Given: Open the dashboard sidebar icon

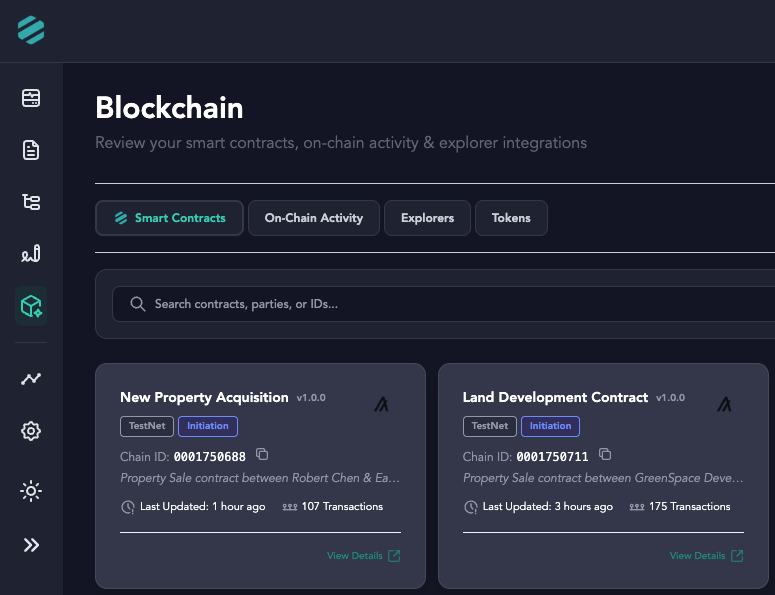Looking at the screenshot, I should click(x=31, y=98).
